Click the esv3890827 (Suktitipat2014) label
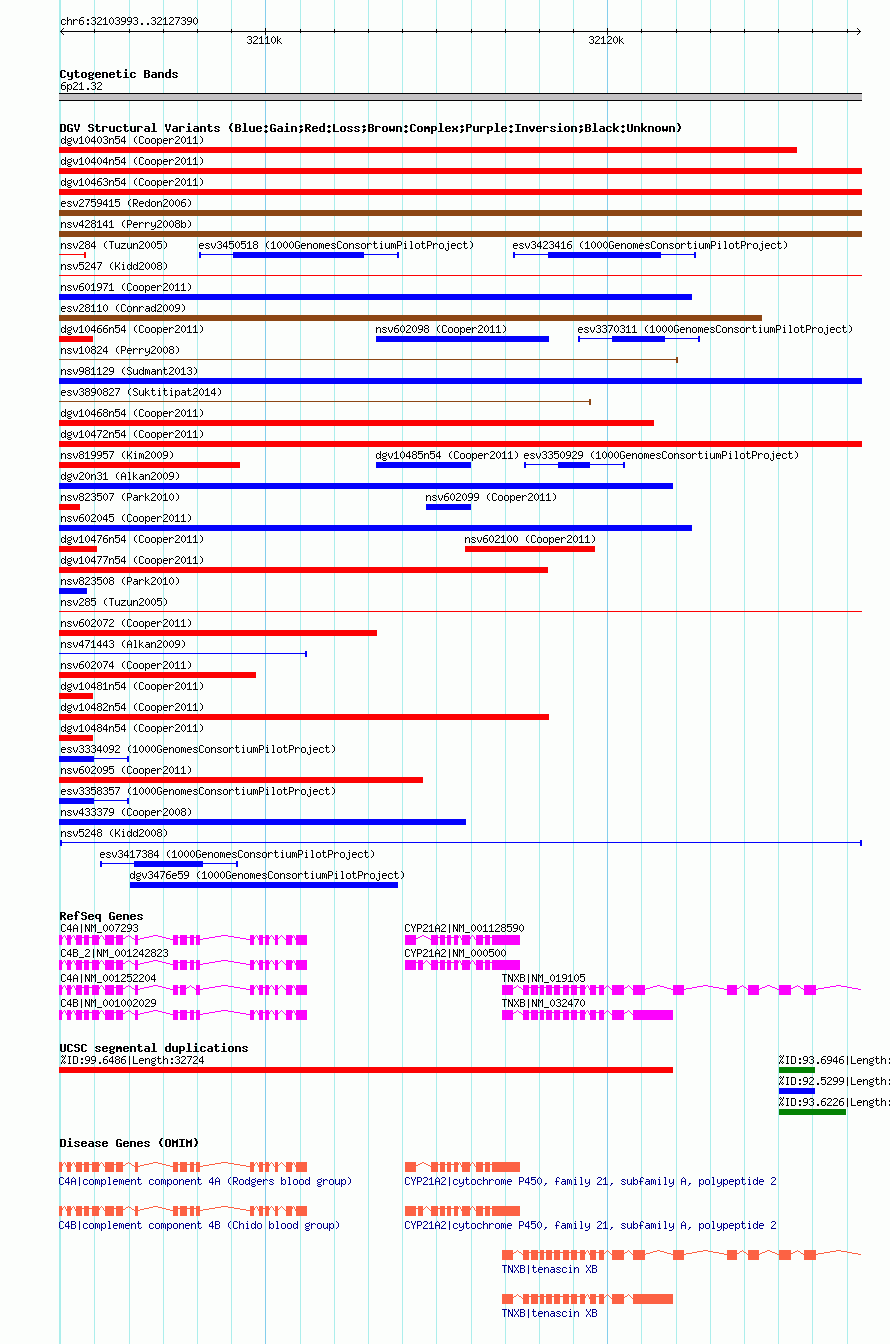Viewport: 890px width, 1344px height. pos(141,392)
